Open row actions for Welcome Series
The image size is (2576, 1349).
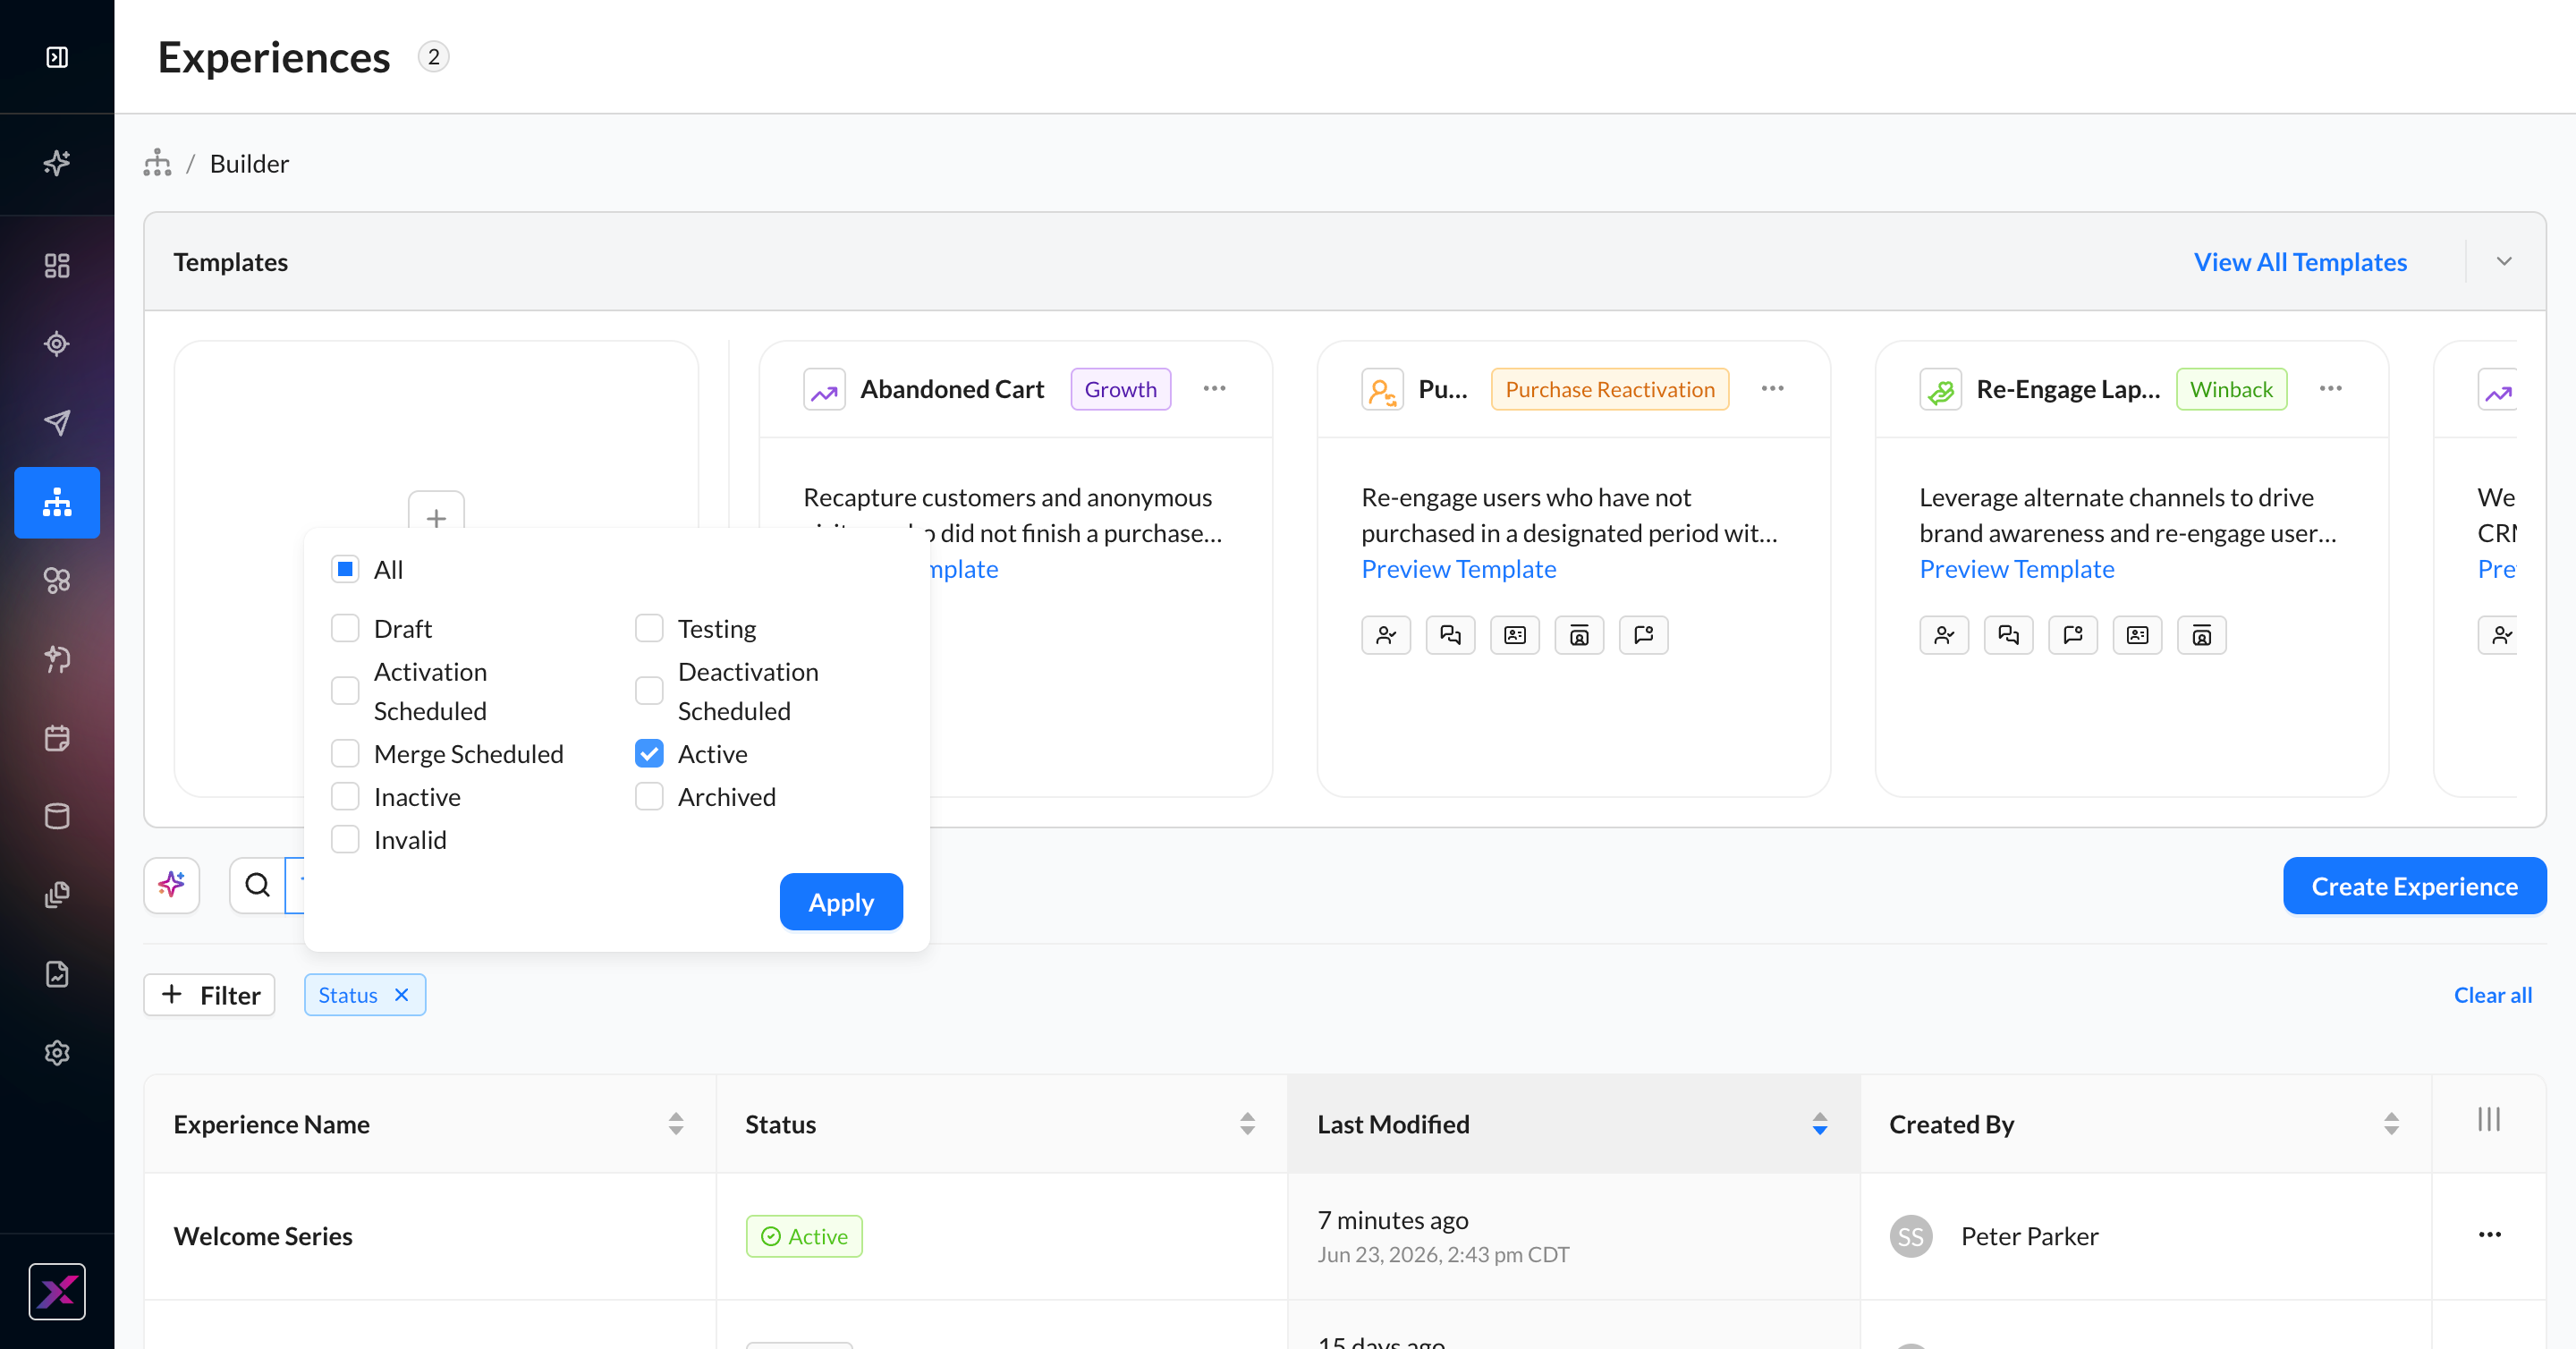click(2489, 1235)
